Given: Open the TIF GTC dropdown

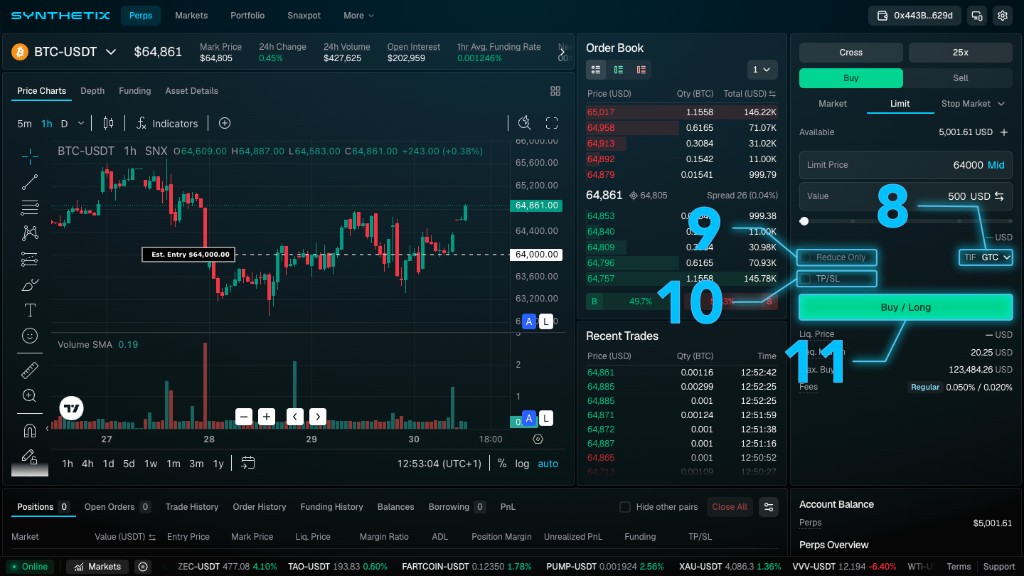Looking at the screenshot, I should (x=986, y=257).
